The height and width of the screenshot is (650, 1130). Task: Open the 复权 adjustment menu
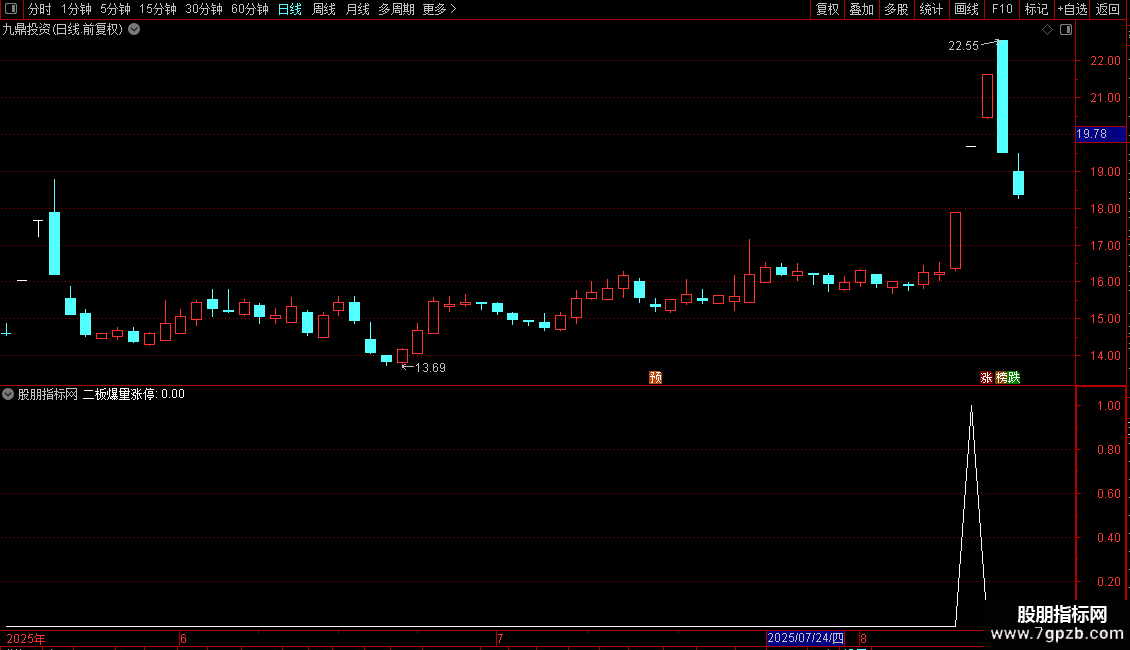[x=827, y=9]
